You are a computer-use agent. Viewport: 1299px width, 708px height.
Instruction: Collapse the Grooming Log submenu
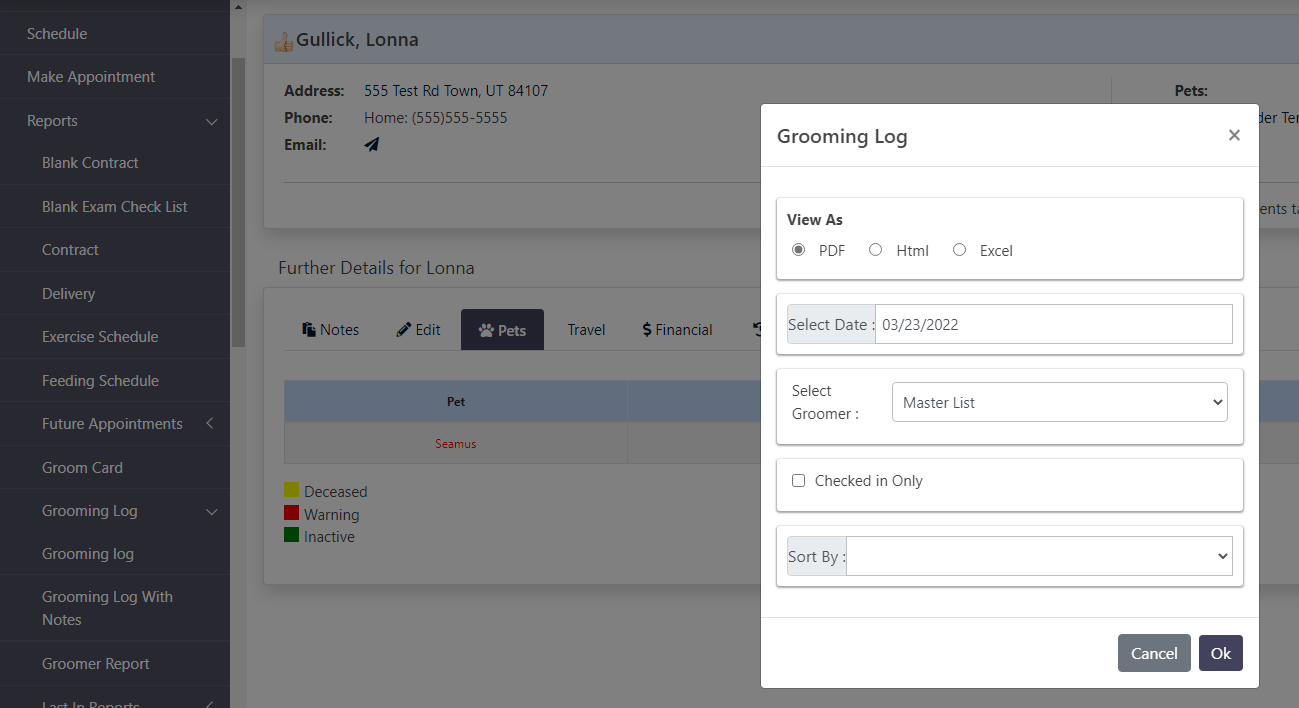pyautogui.click(x=115, y=511)
